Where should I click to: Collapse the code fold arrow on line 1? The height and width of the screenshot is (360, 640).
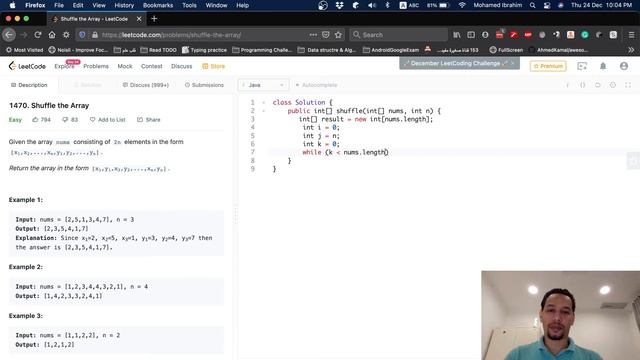(x=264, y=102)
